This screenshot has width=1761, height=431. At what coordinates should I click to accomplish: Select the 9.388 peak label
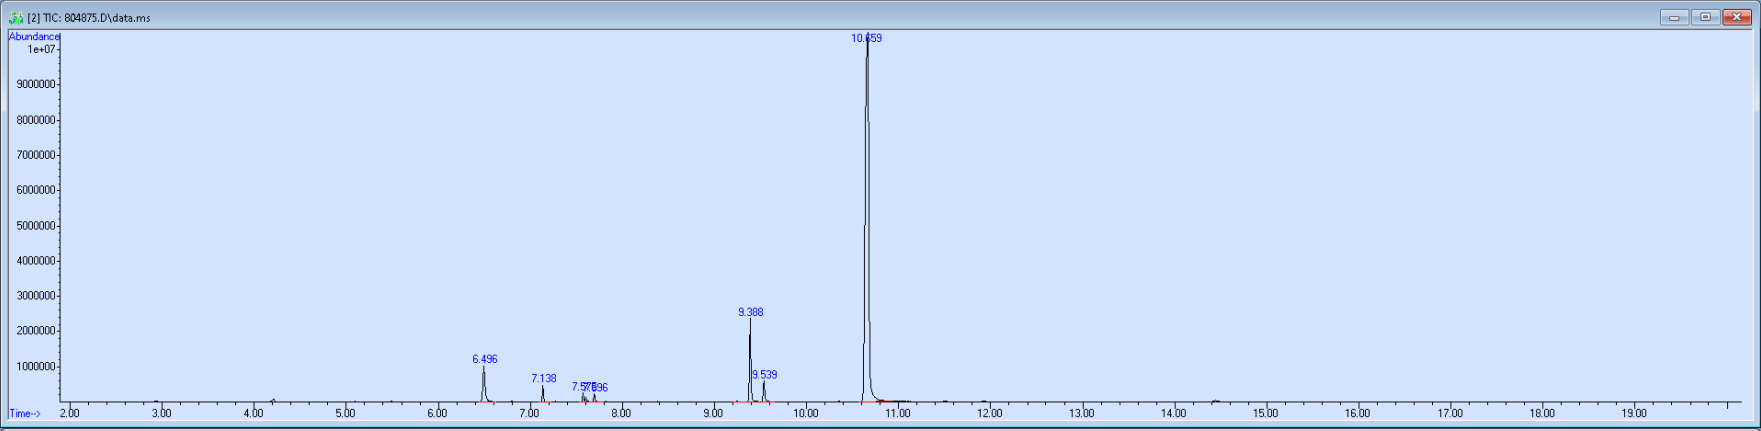point(750,312)
